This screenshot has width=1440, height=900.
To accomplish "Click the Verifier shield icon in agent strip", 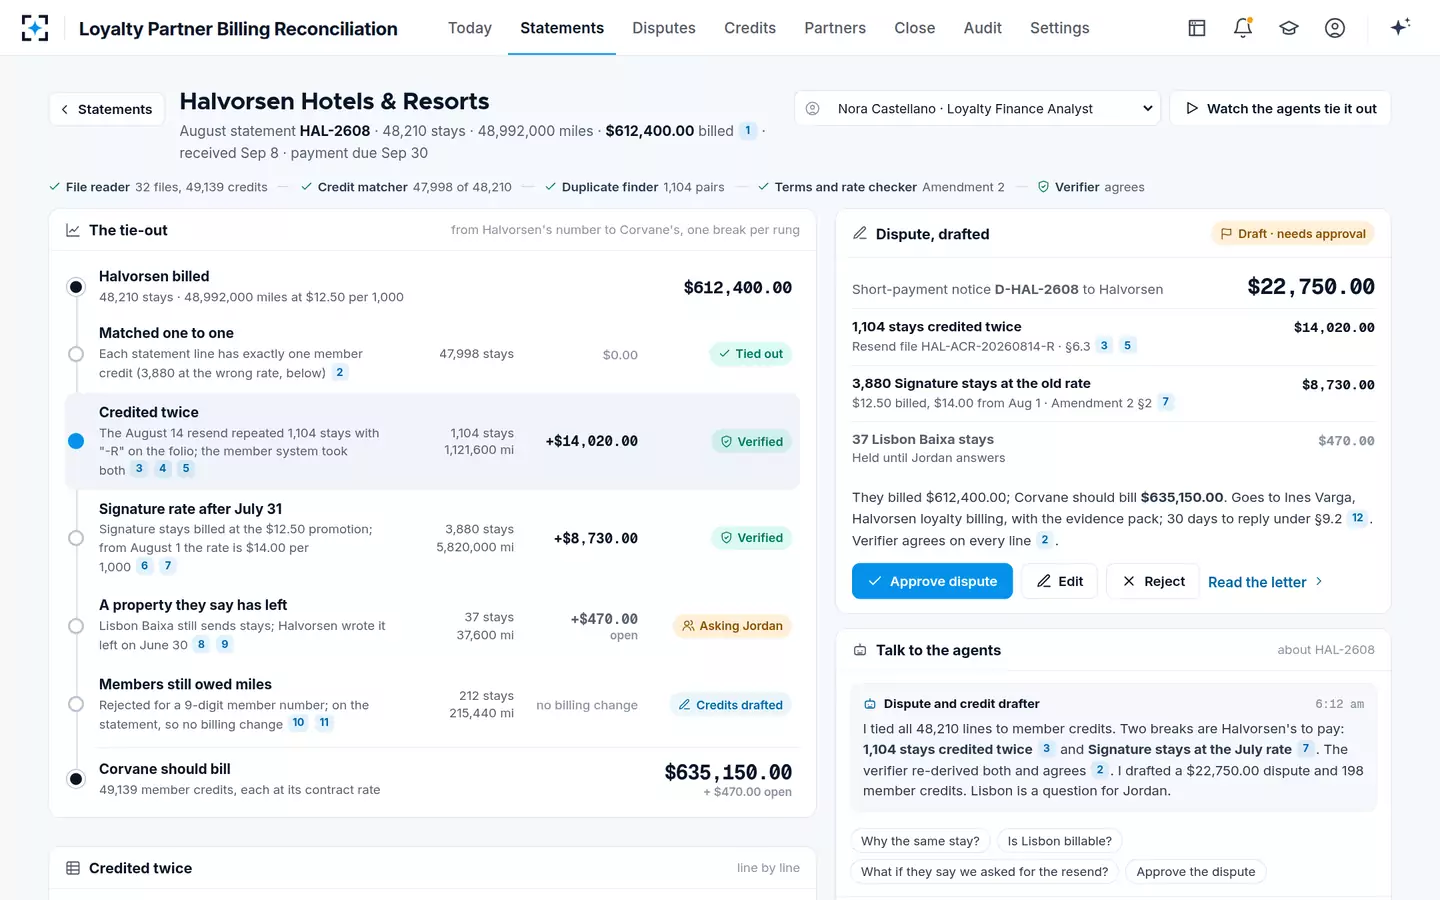I will [x=1043, y=187].
